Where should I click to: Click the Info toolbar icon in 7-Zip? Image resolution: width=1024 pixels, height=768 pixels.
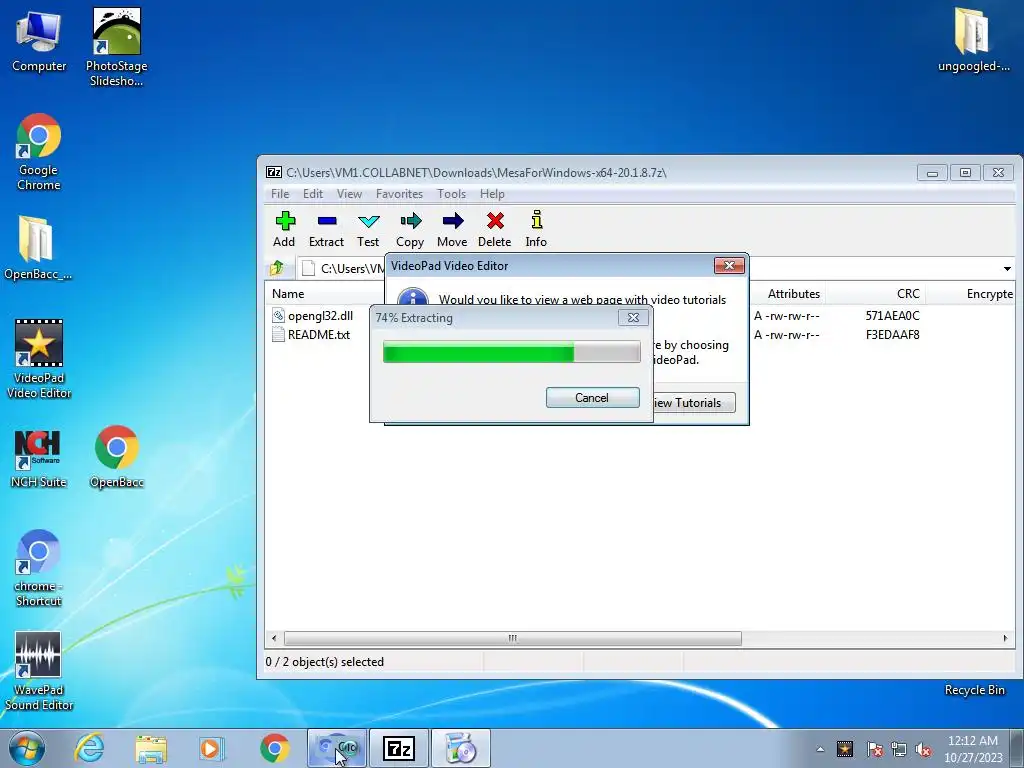[x=536, y=229]
